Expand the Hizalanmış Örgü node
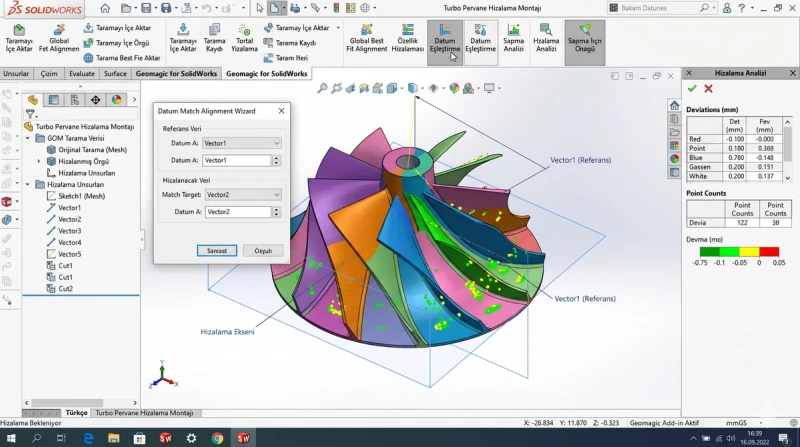The width and height of the screenshot is (800, 447). 39,161
